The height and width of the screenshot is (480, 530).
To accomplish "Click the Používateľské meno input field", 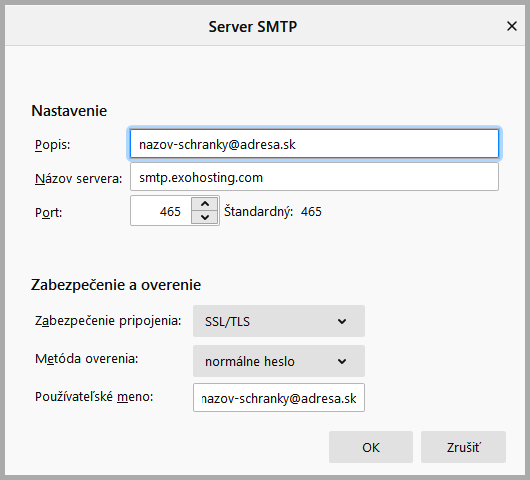I will pyautogui.click(x=279, y=398).
